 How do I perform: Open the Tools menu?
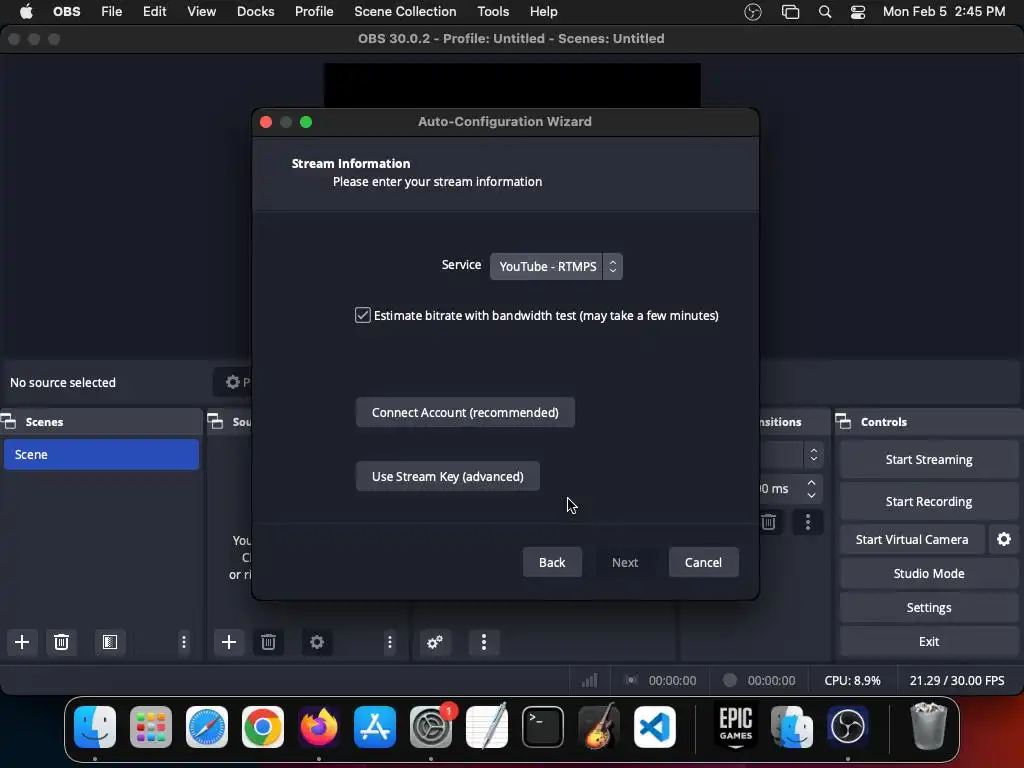click(x=493, y=12)
